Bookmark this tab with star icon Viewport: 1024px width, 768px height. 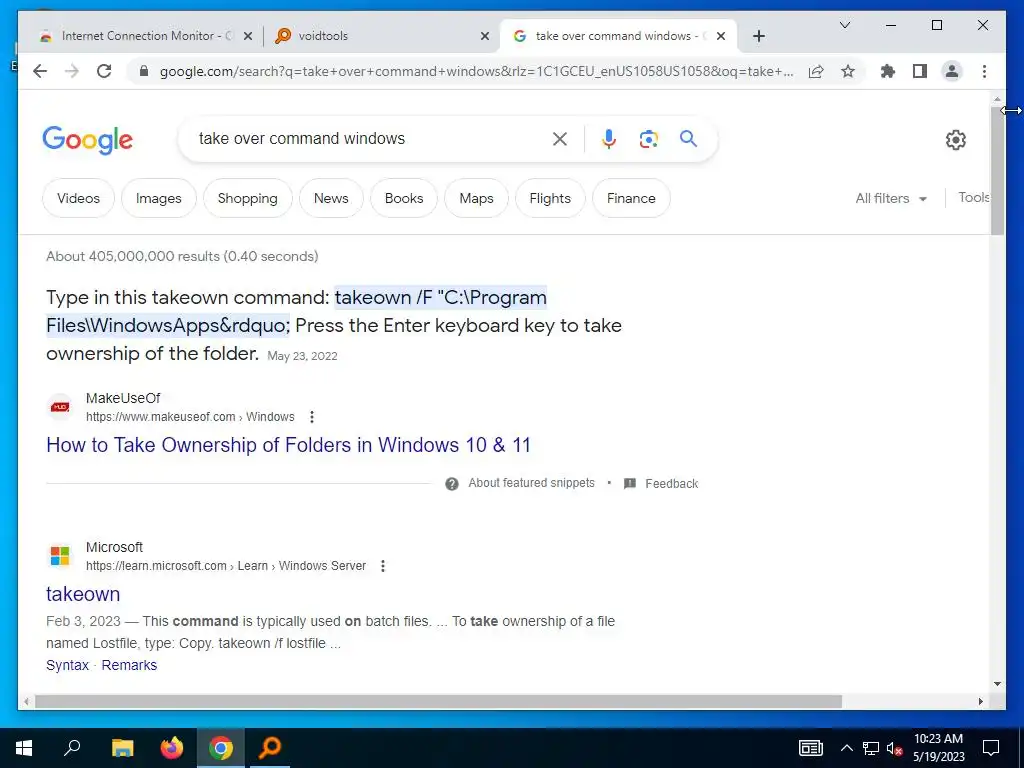[848, 71]
